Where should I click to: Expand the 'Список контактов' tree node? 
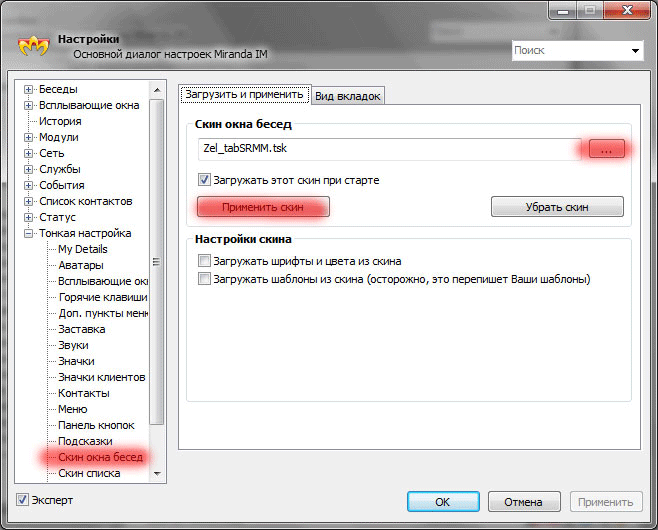(x=28, y=201)
